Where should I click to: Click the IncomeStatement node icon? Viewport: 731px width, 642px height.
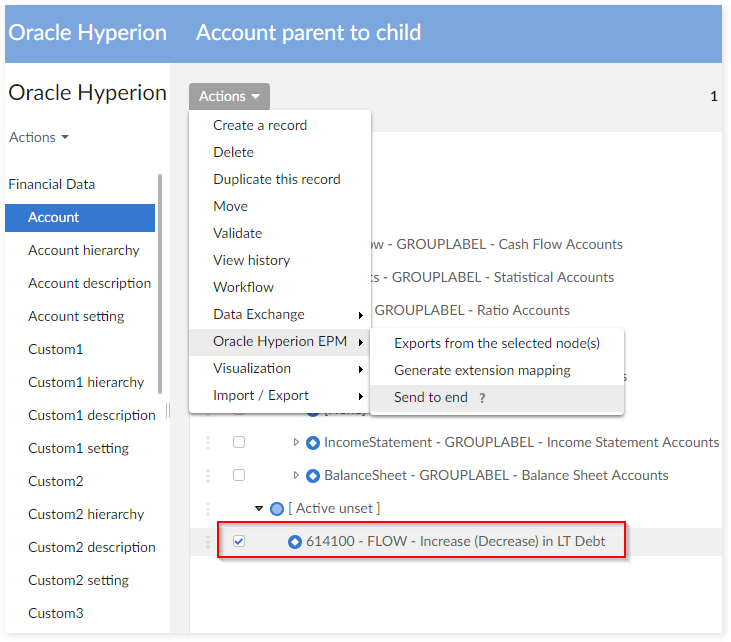tap(312, 442)
